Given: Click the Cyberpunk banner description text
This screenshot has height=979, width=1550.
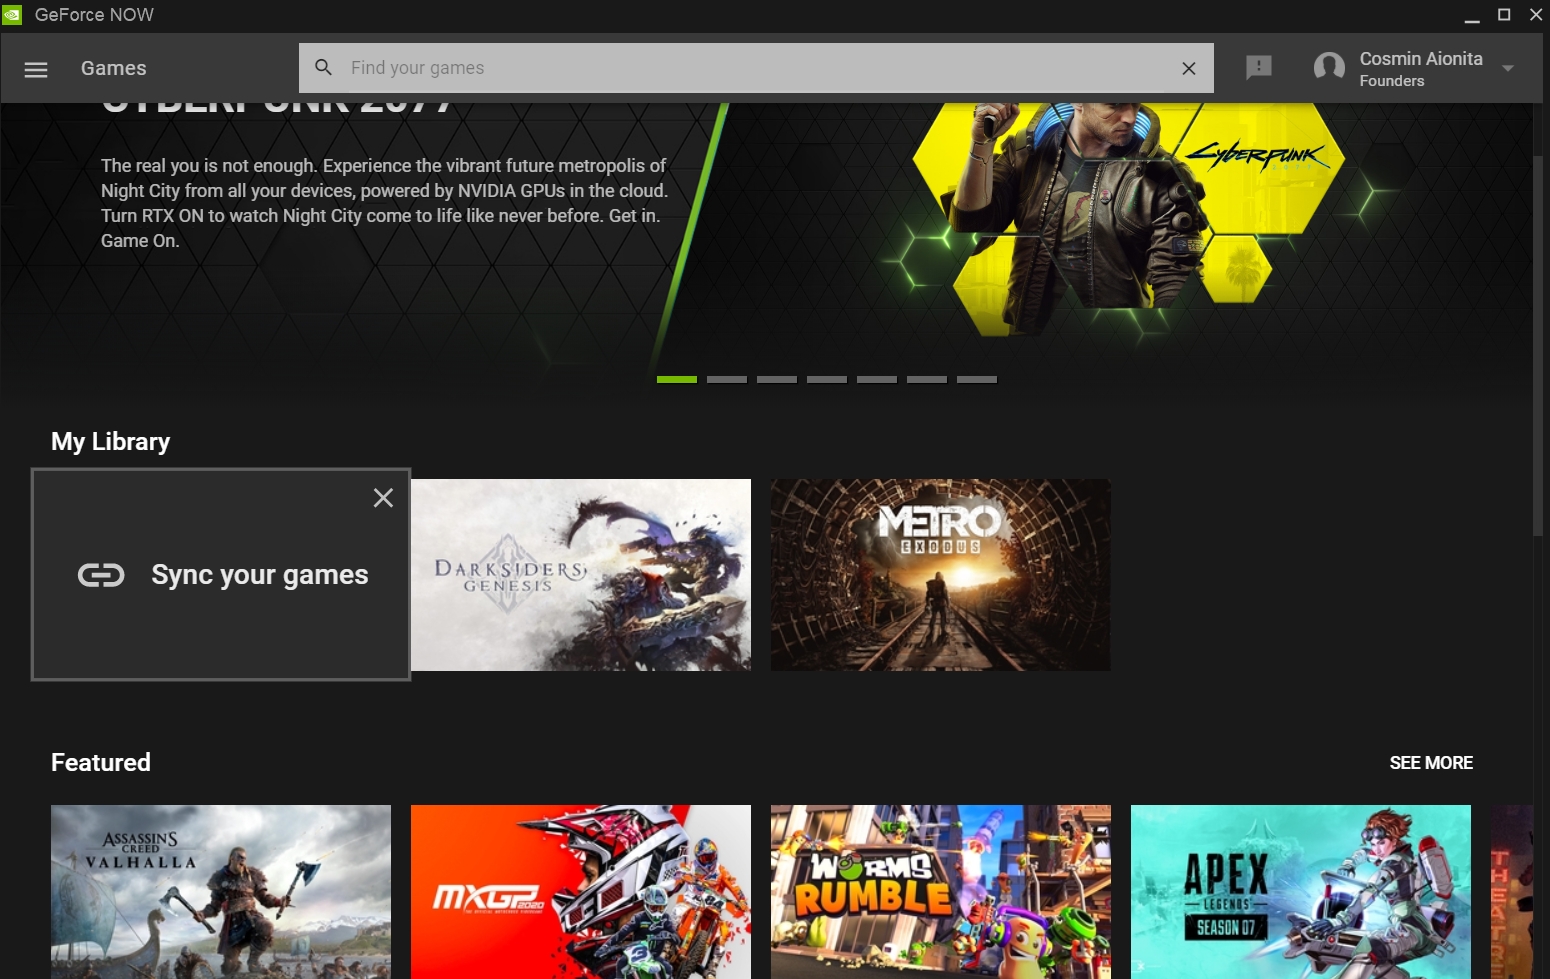Looking at the screenshot, I should 384,203.
